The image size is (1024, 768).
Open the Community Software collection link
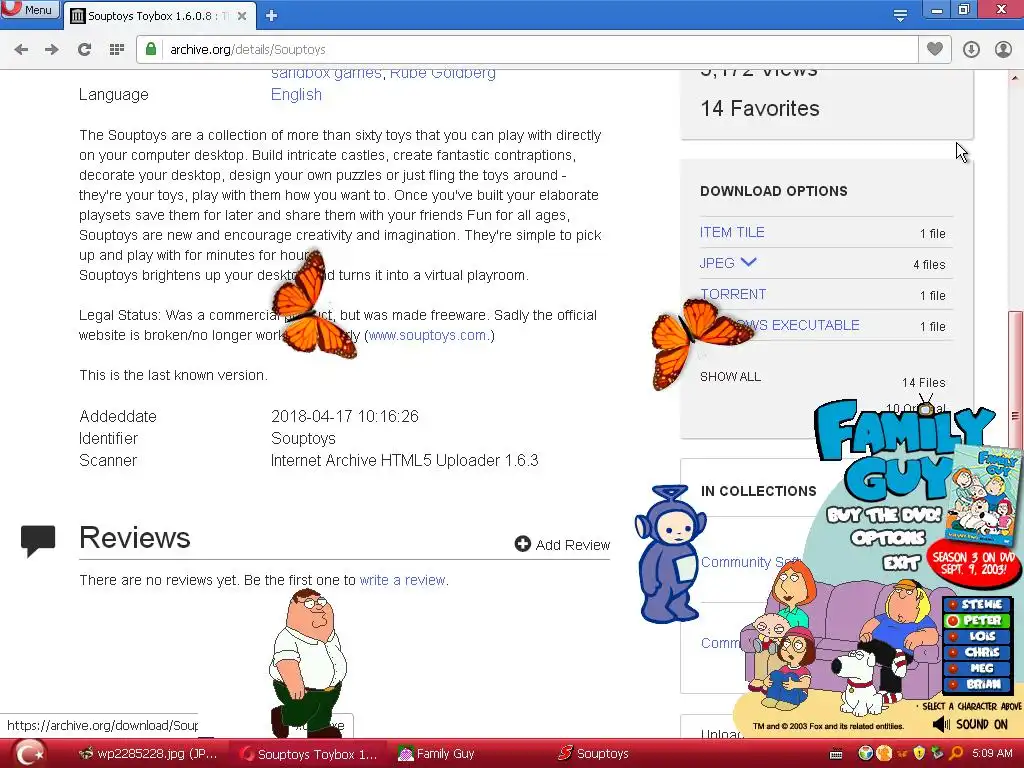(751, 562)
